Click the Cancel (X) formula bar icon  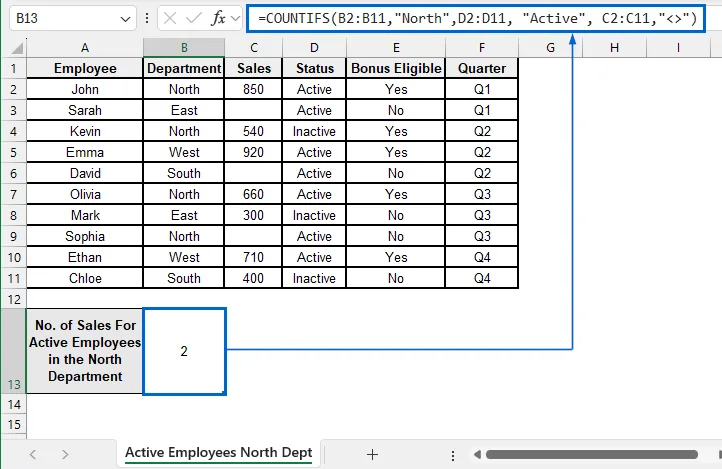tap(170, 18)
